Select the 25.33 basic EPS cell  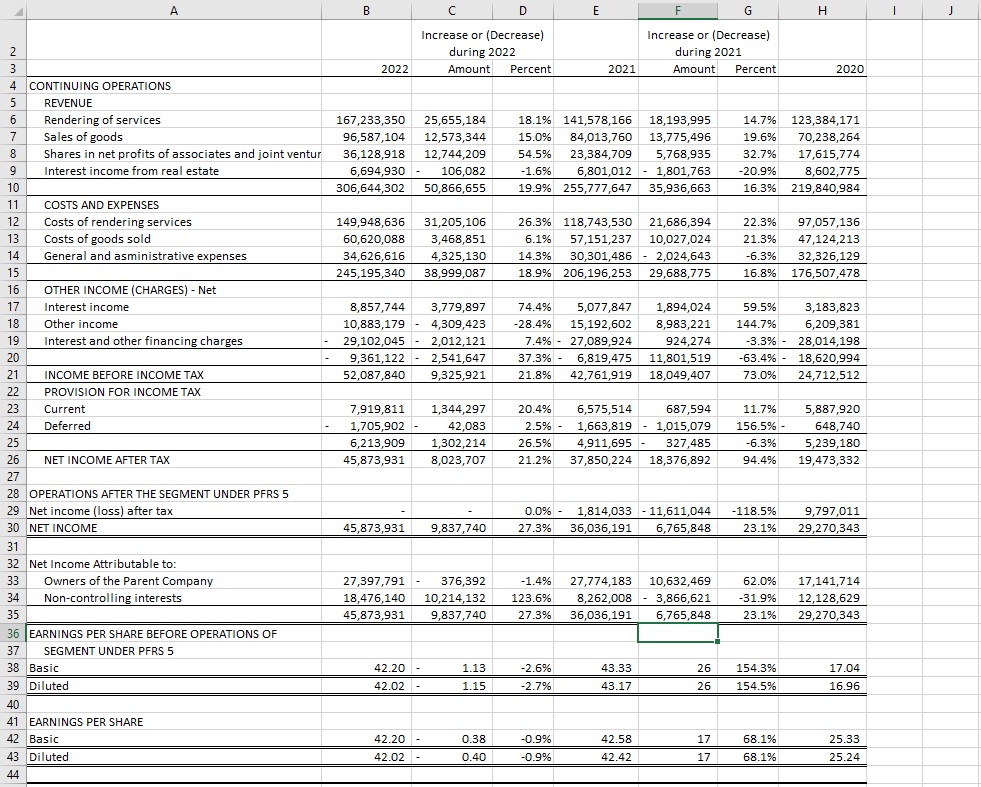(x=822, y=739)
